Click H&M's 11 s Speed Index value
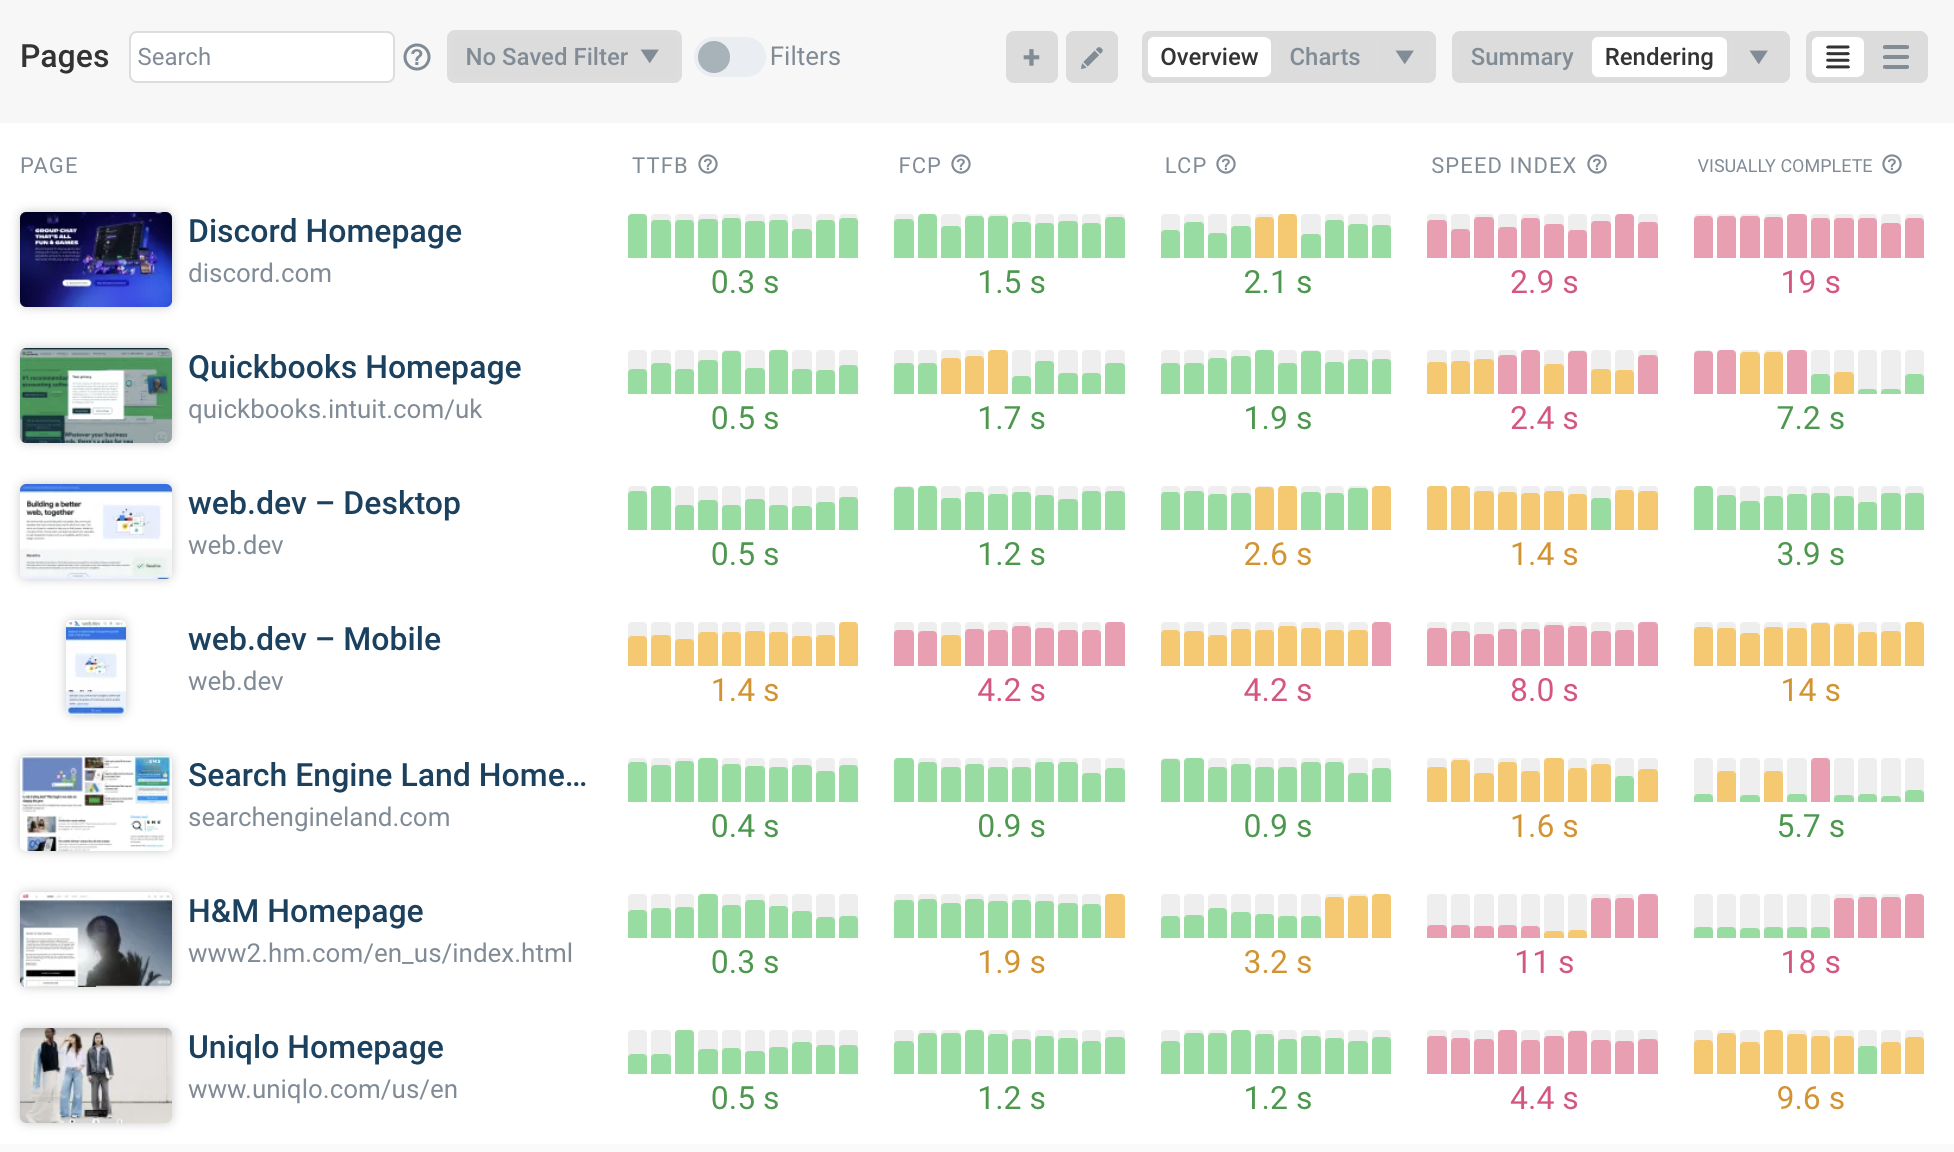Image resolution: width=1954 pixels, height=1152 pixels. pyautogui.click(x=1544, y=962)
